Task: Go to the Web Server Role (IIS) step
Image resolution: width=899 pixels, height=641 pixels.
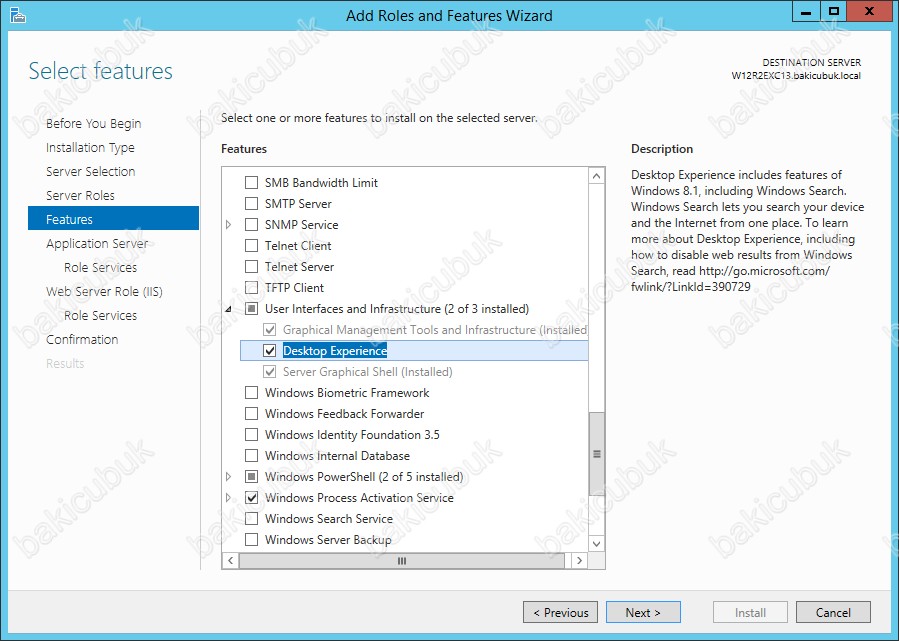Action: [x=104, y=292]
